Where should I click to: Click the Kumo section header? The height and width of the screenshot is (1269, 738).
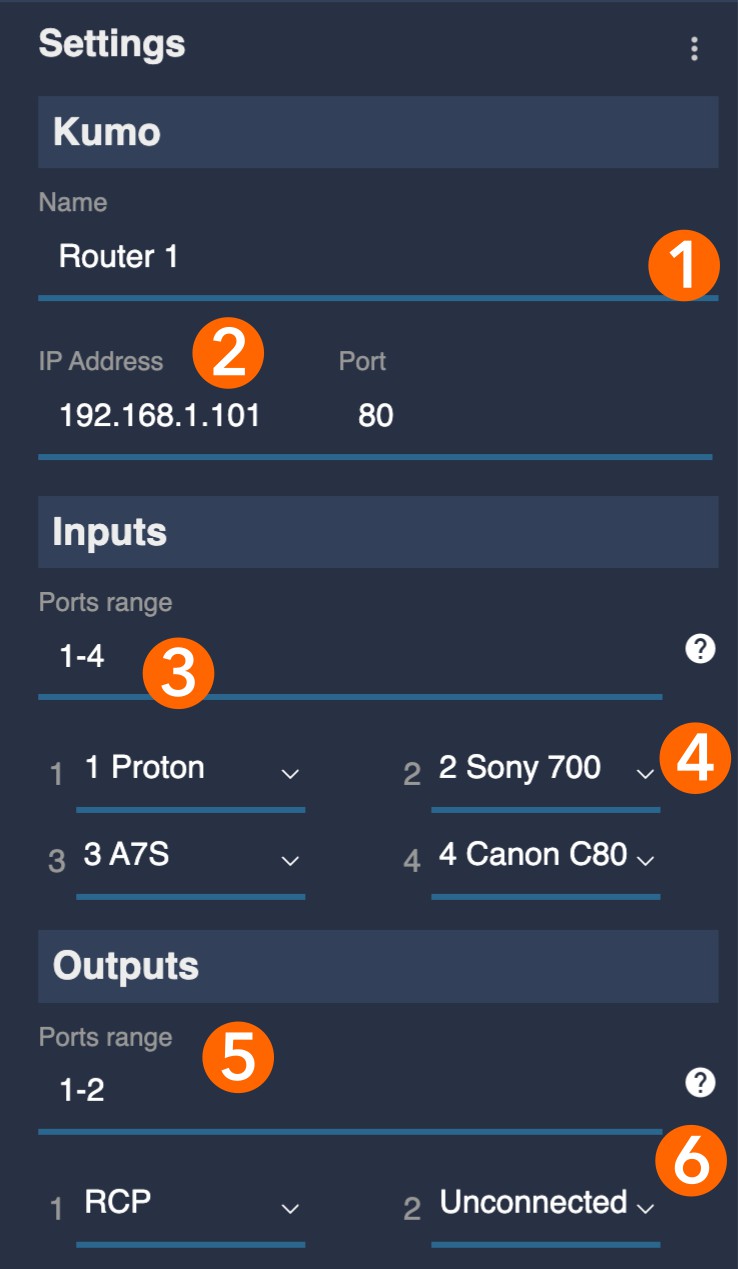coord(378,132)
